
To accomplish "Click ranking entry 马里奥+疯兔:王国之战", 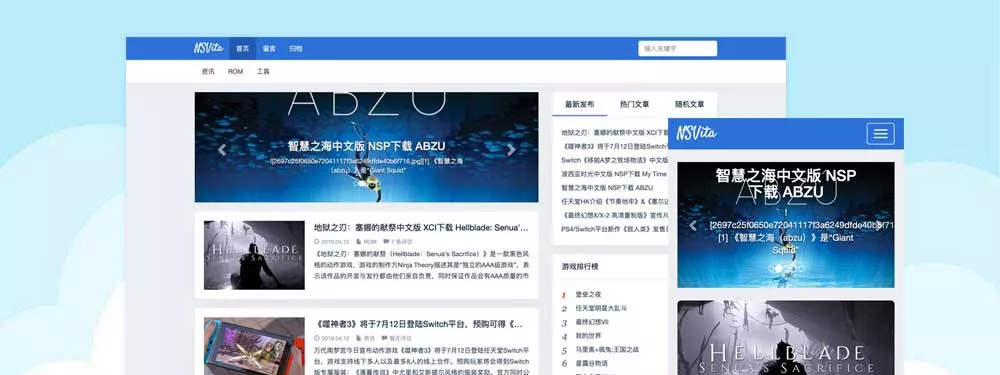I will (607, 350).
